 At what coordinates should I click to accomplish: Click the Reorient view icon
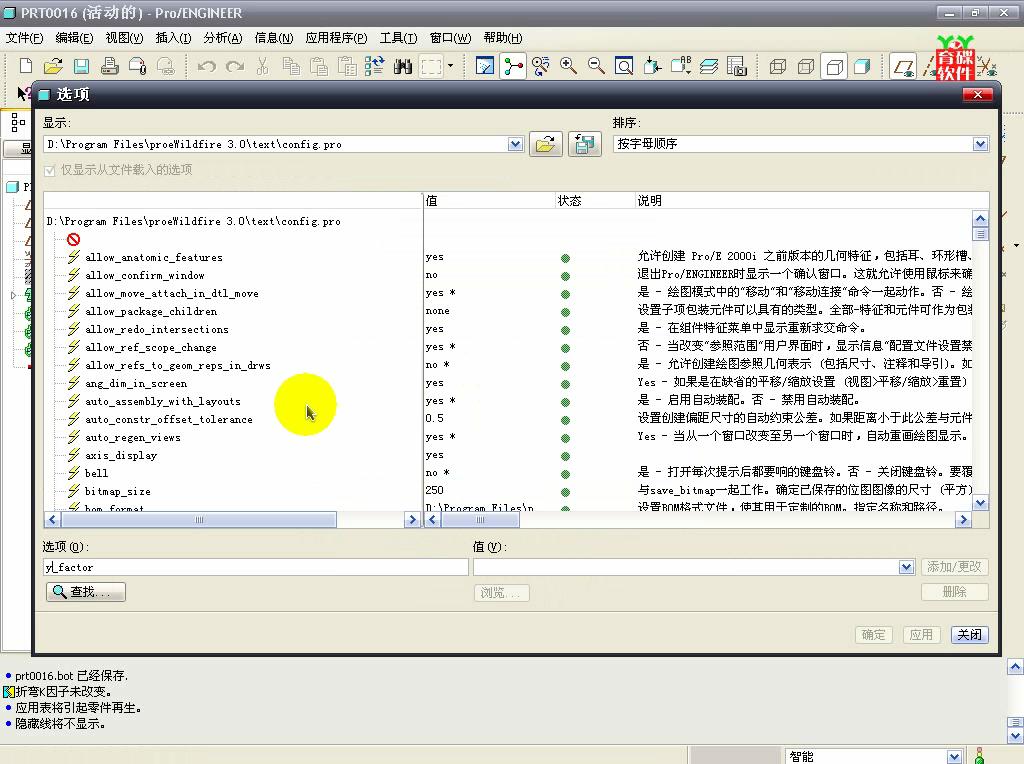point(652,66)
